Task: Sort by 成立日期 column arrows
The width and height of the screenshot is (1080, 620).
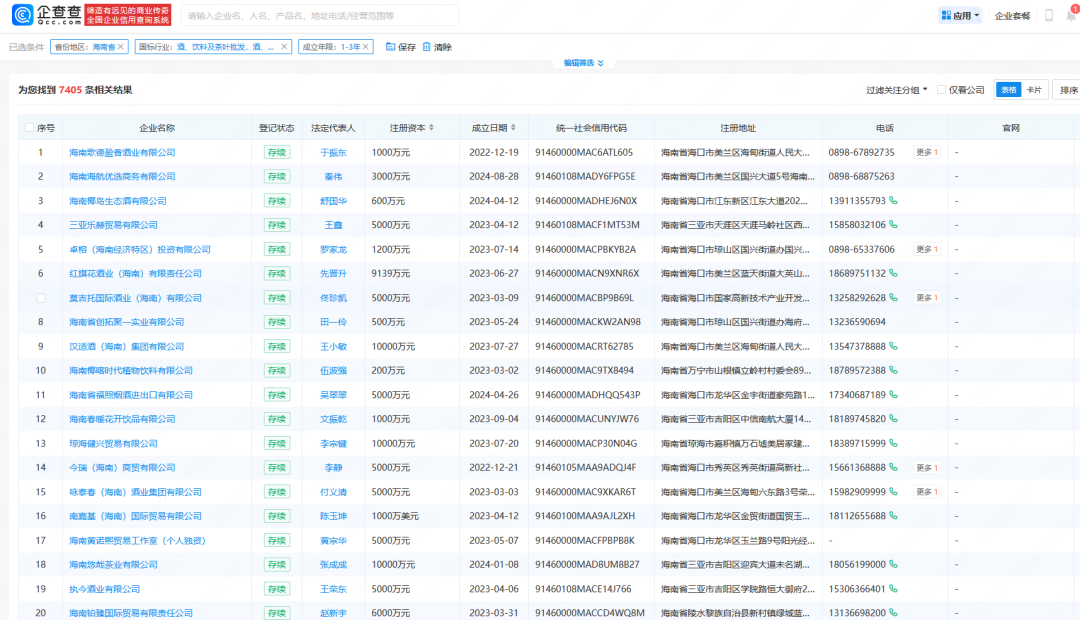Action: [x=514, y=128]
